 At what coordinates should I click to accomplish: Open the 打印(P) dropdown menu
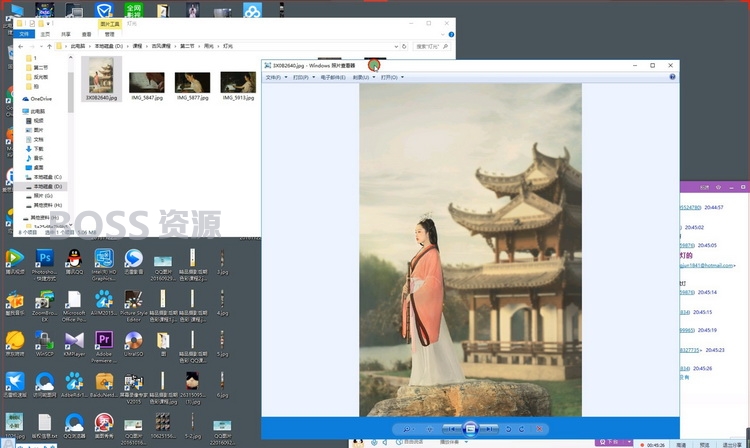303,77
